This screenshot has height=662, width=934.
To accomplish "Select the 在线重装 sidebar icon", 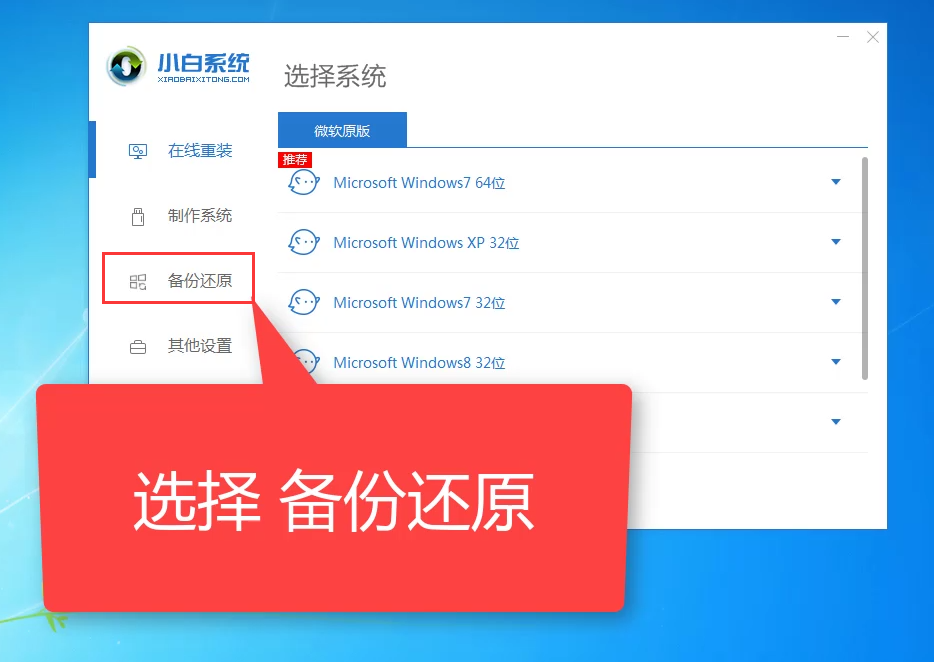I will click(137, 150).
